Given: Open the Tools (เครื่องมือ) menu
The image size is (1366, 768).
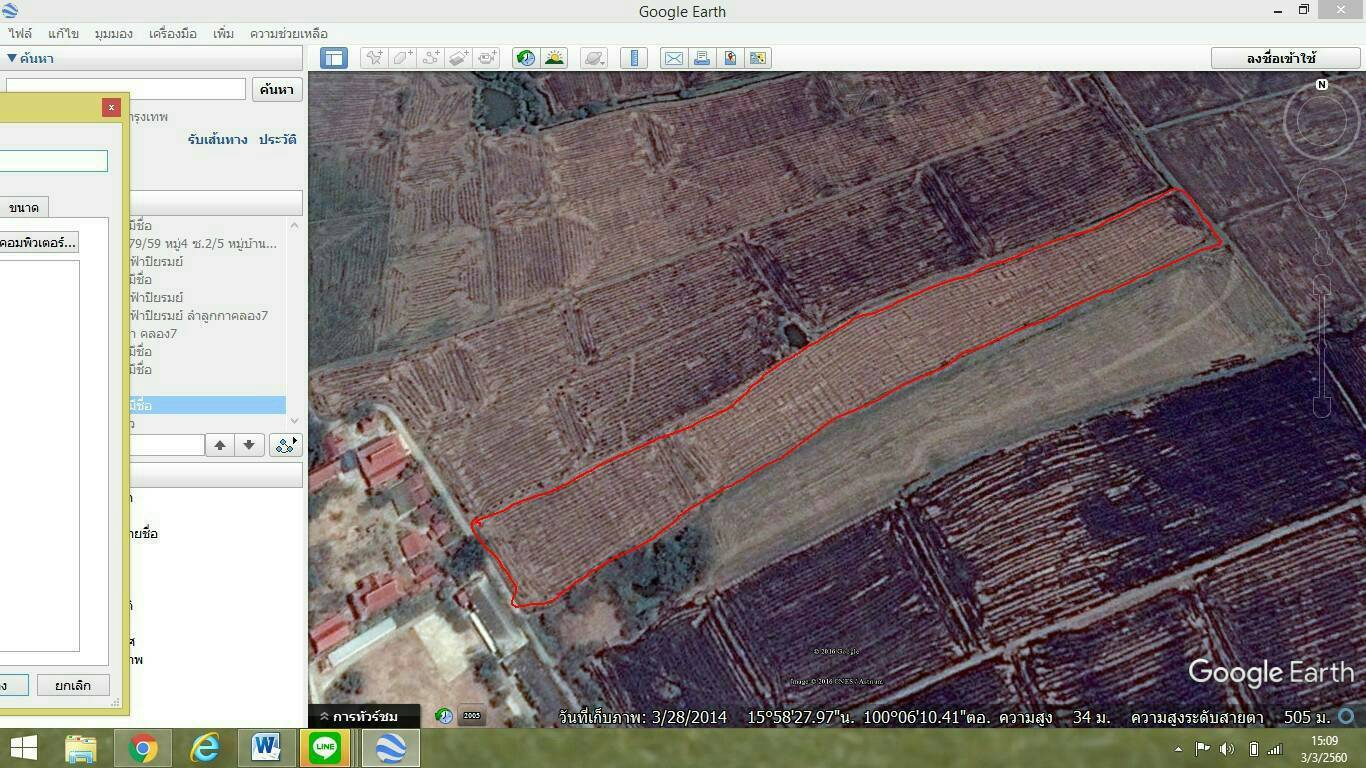Looking at the screenshot, I should click(x=173, y=33).
